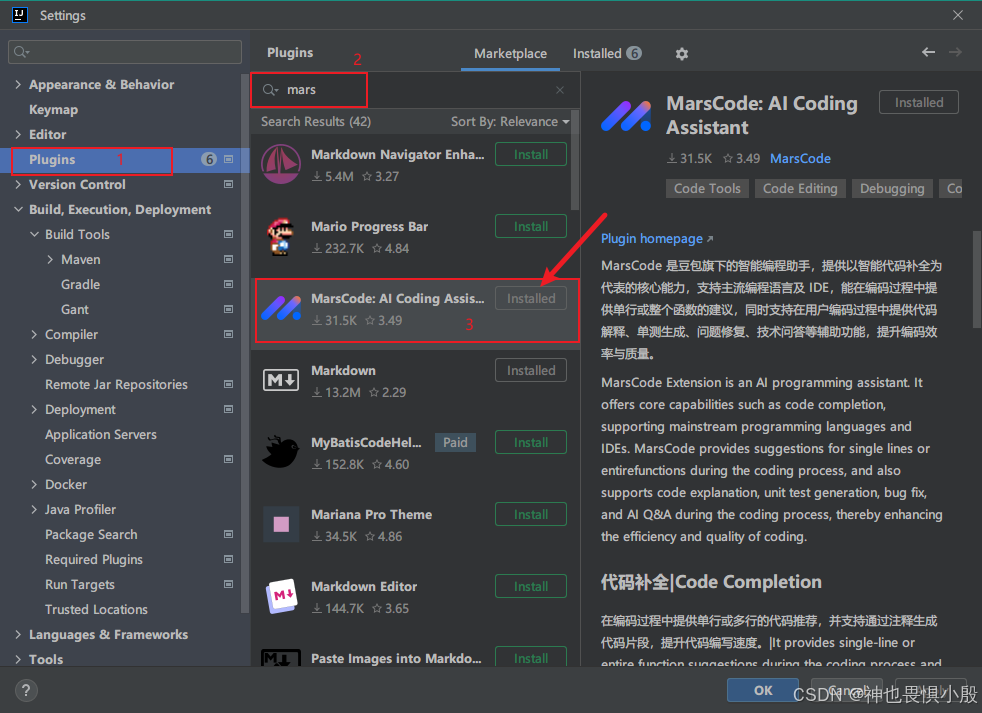Click the Debugging tag
The height and width of the screenshot is (713, 982).
892,189
